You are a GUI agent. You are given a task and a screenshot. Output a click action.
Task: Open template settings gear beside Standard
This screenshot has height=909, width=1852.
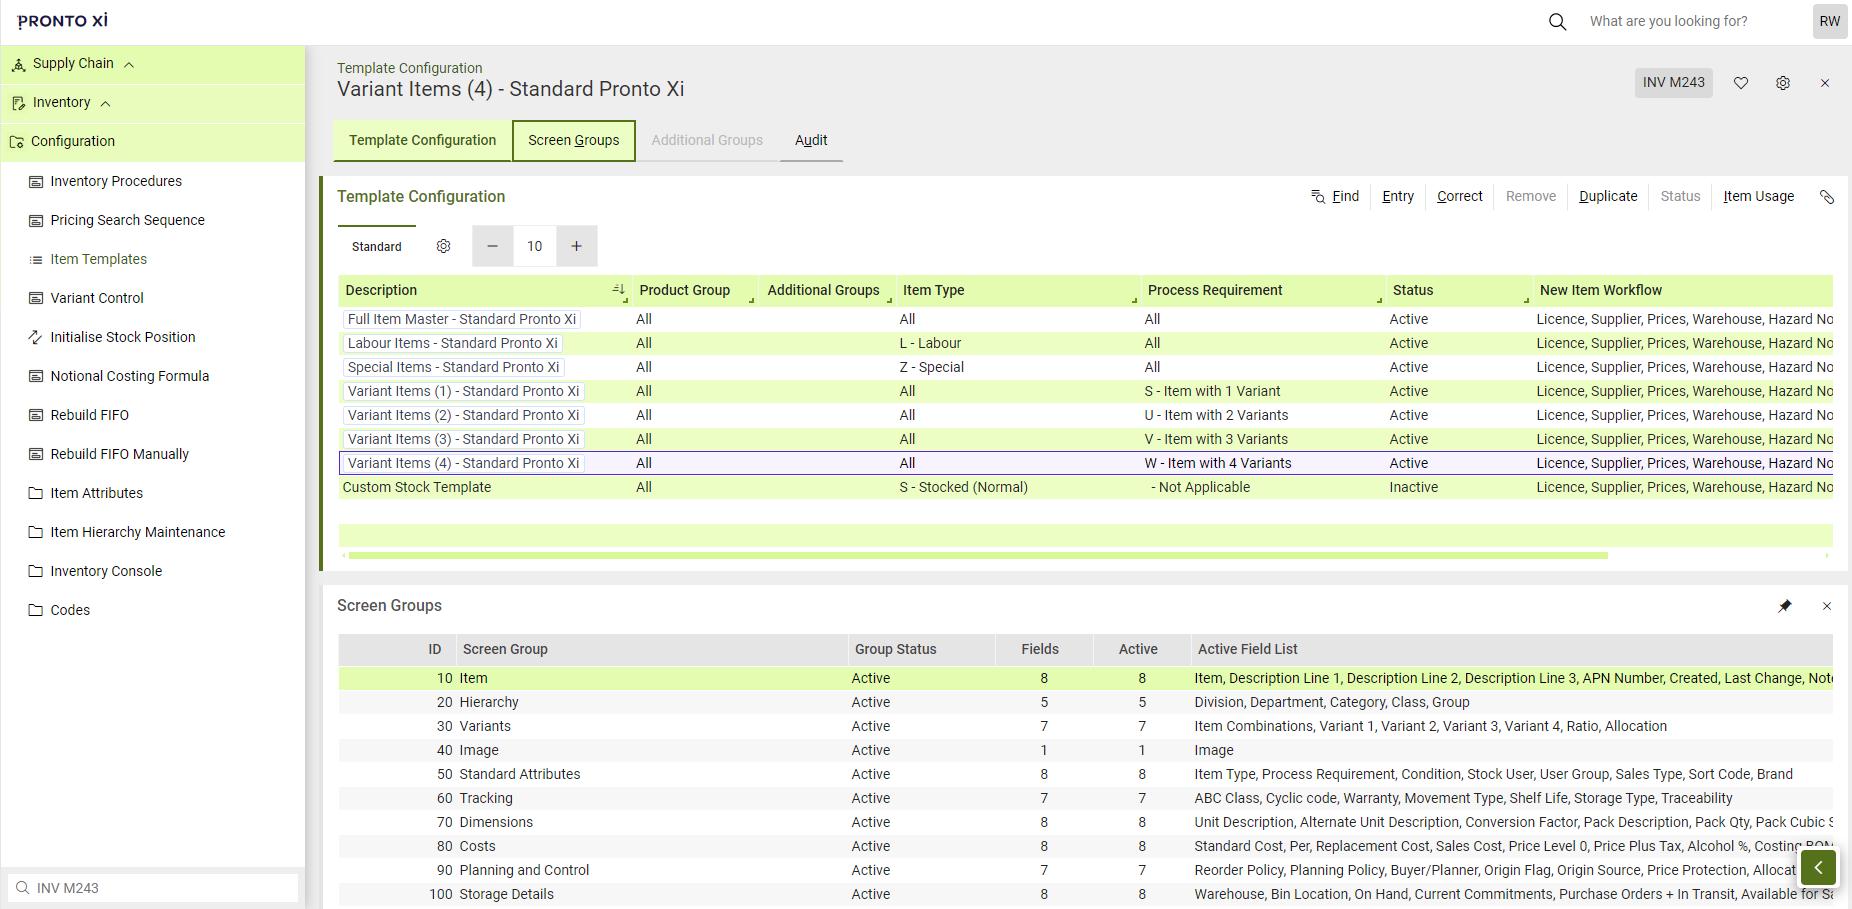[x=443, y=246]
